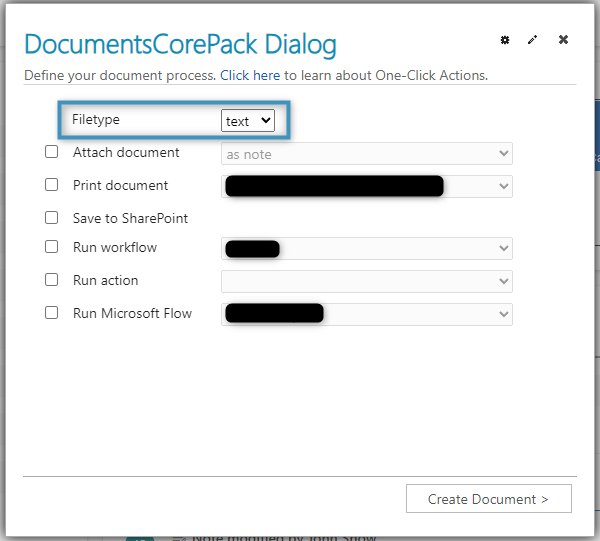Screen dimensions: 600x541
Task: Enable the Attach document checkbox
Action: pos(51,152)
